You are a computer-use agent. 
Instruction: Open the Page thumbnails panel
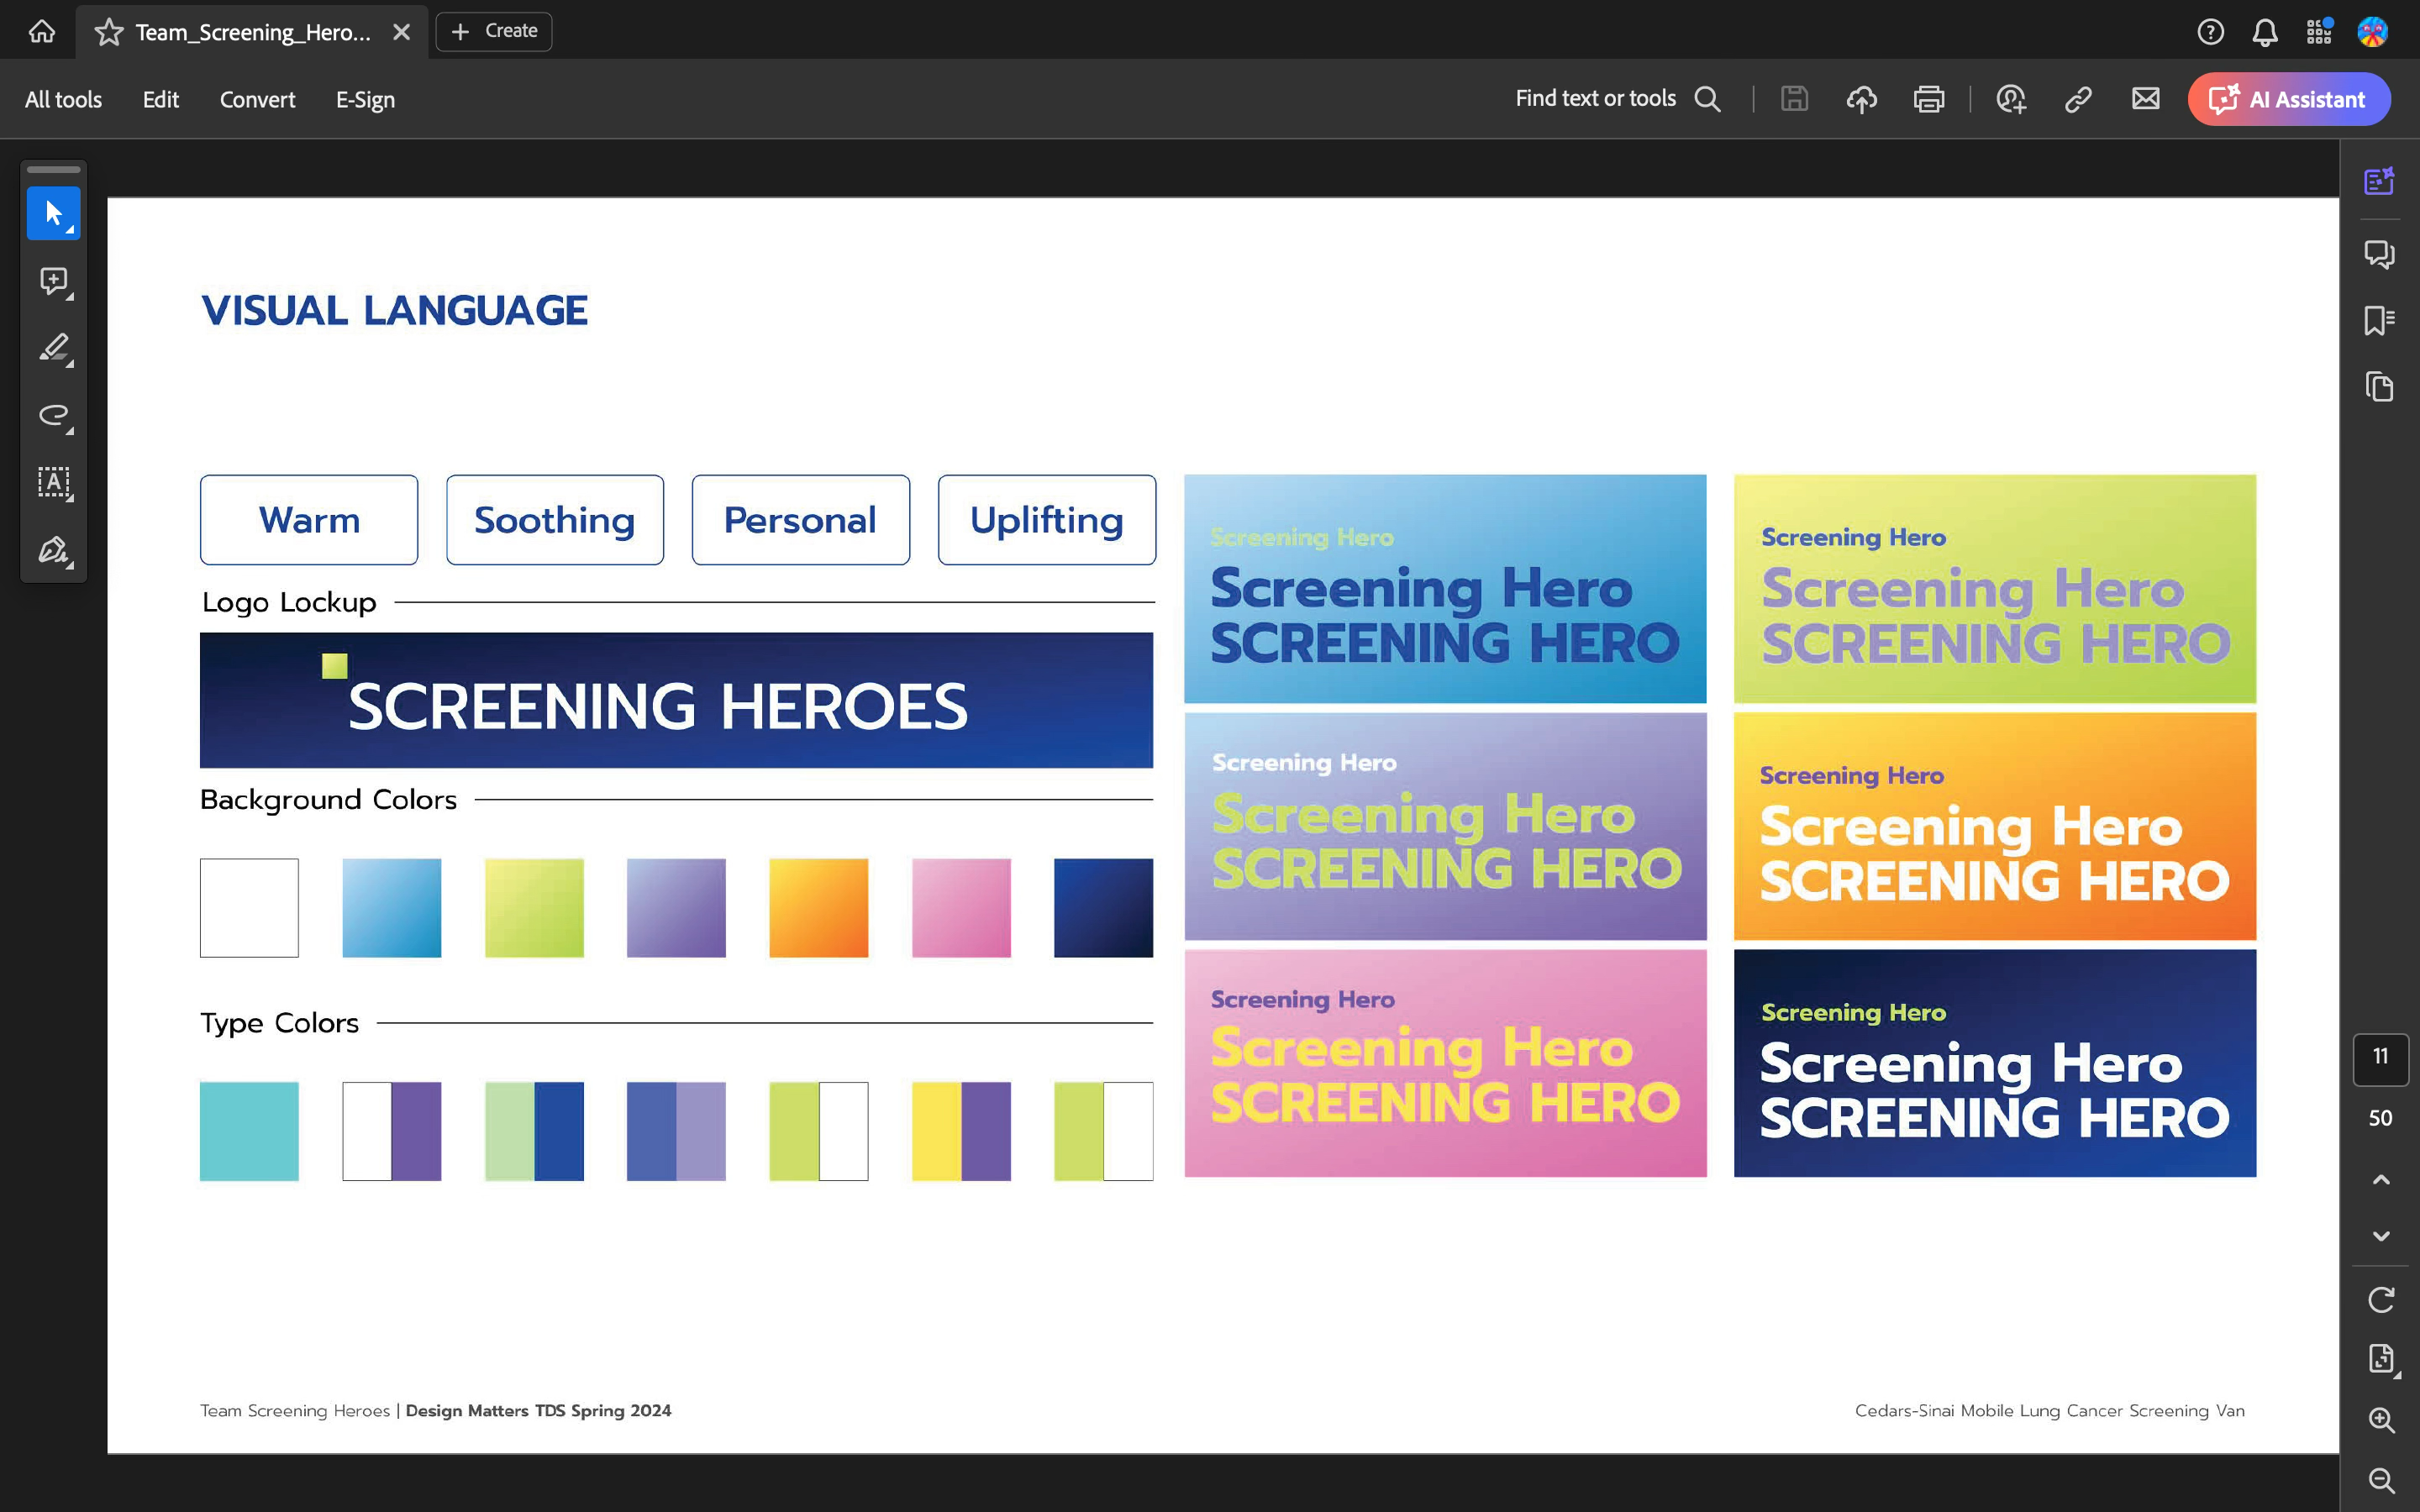coord(2379,387)
